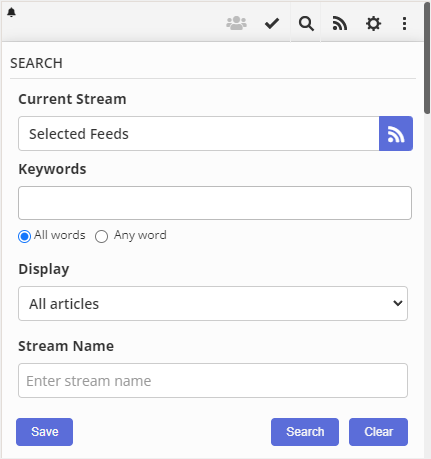Image resolution: width=431 pixels, height=459 pixels.
Task: Click the Enter stream name field
Action: pos(213,381)
